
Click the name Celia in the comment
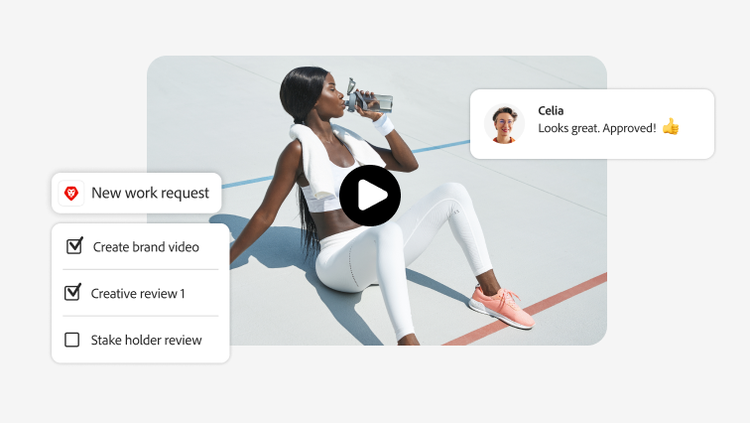click(551, 111)
